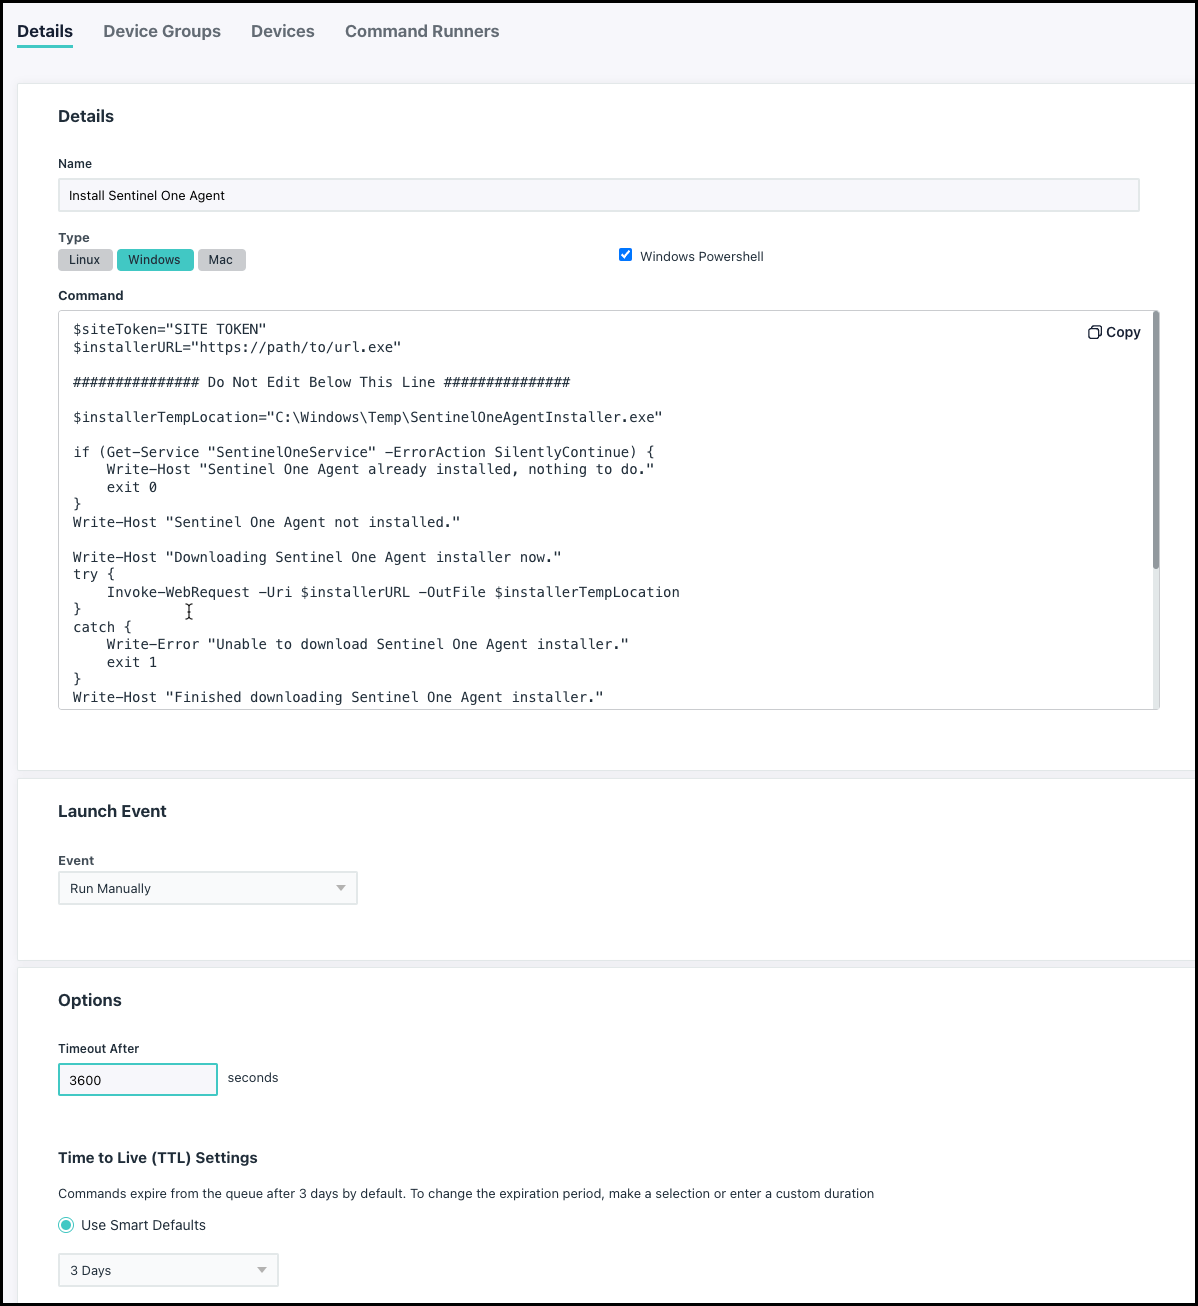This screenshot has height=1306, width=1198.
Task: Click the Copy icon in the command box
Action: (x=1094, y=332)
